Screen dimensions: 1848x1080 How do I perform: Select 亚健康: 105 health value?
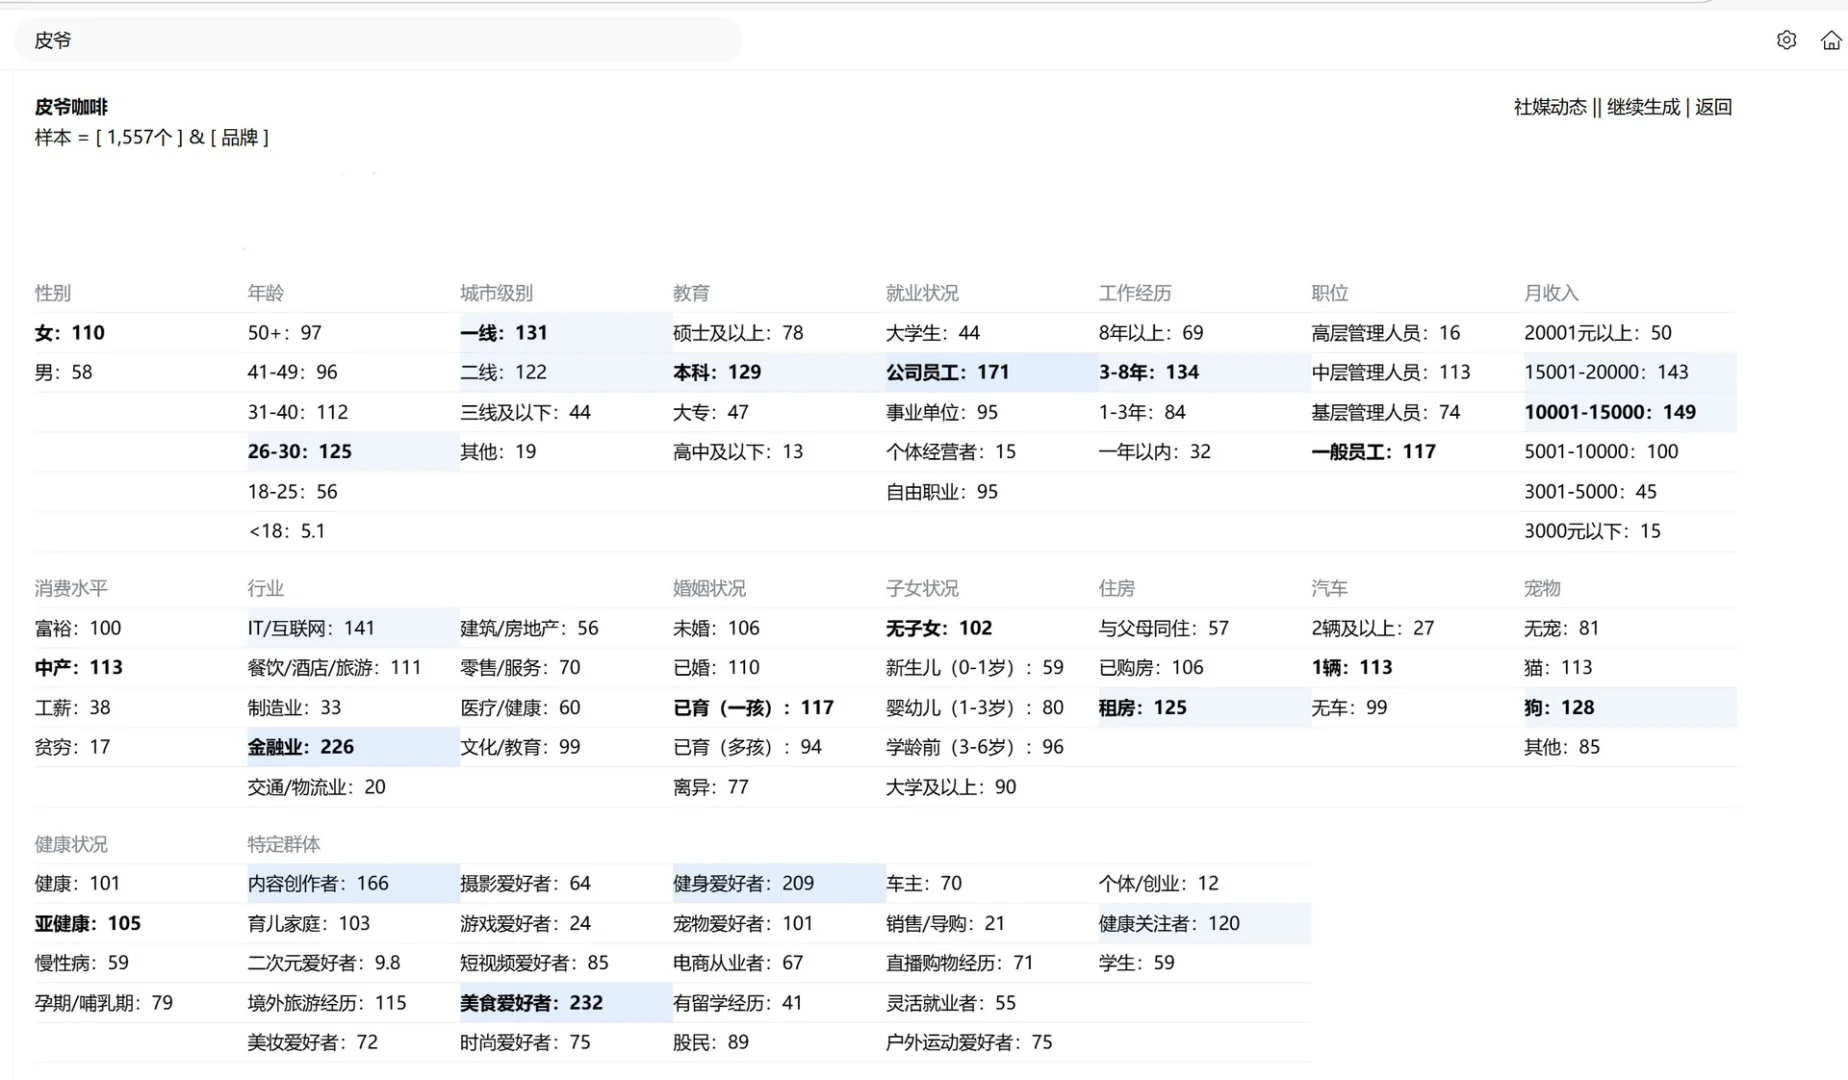pos(88,924)
